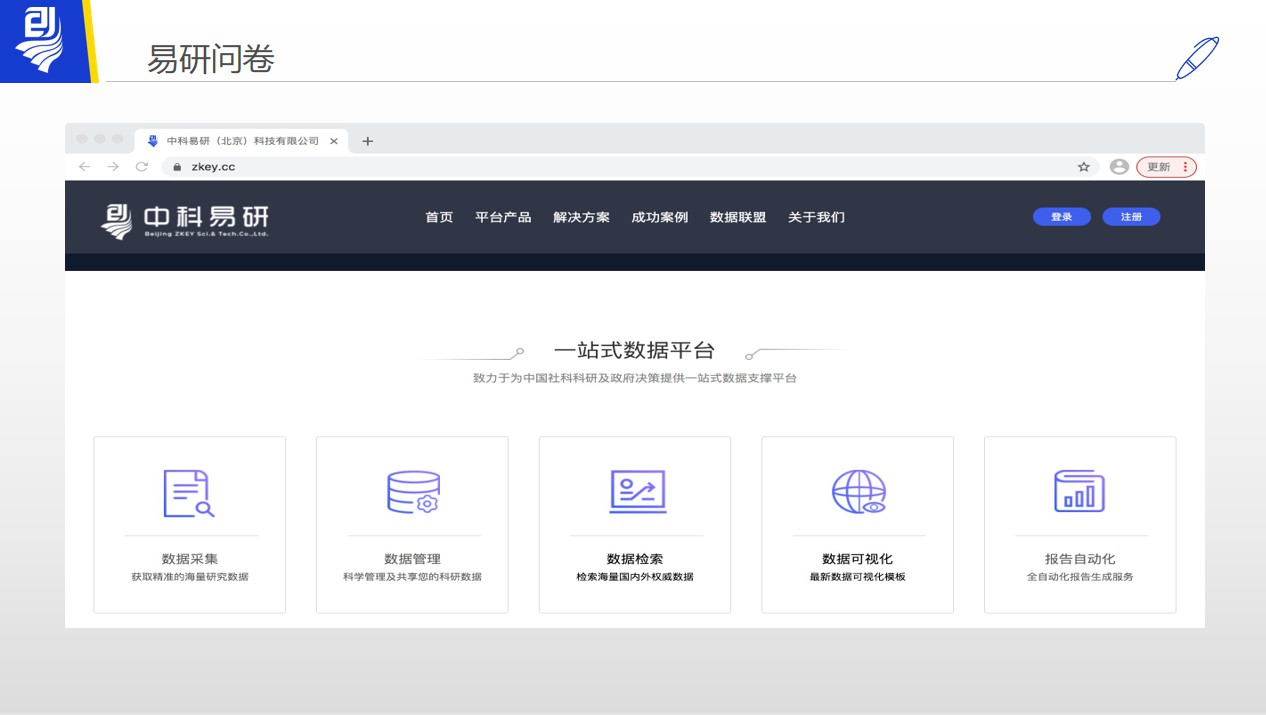Click the 数据可视化 globe icon
Viewport: 1266px width, 715px height.
point(857,490)
